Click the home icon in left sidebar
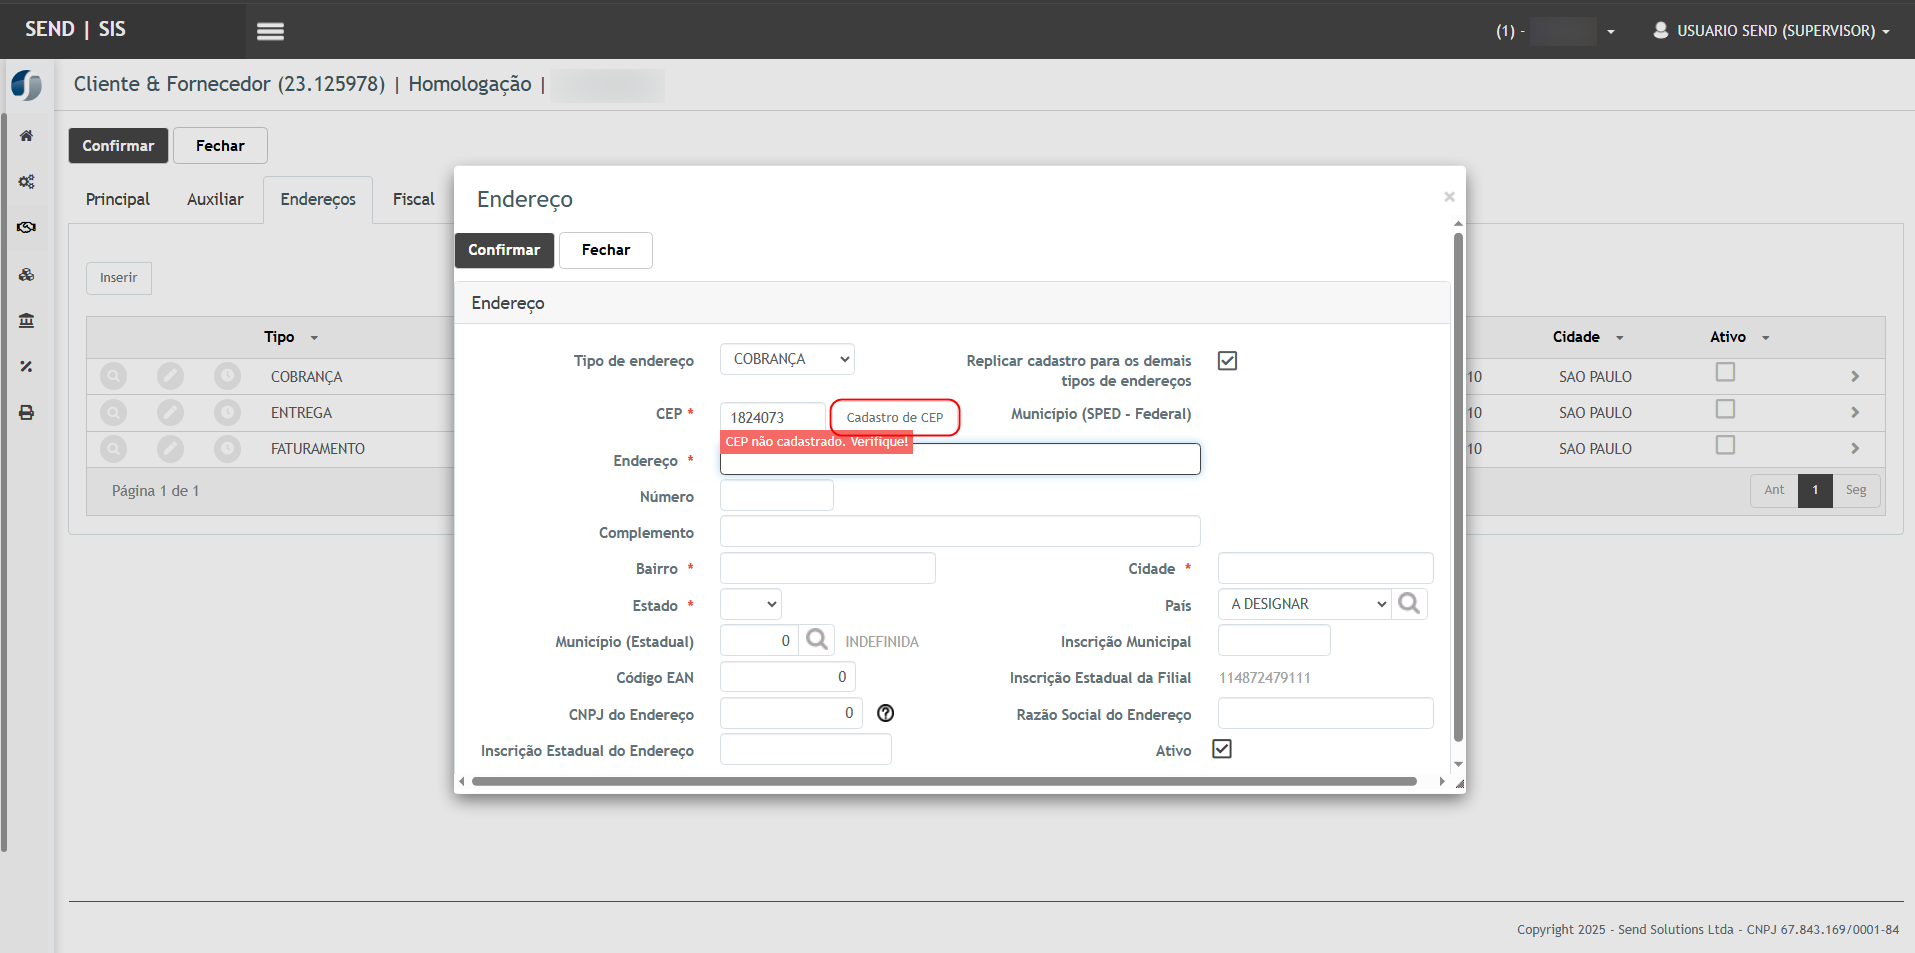The height and width of the screenshot is (953, 1915). pos(27,136)
